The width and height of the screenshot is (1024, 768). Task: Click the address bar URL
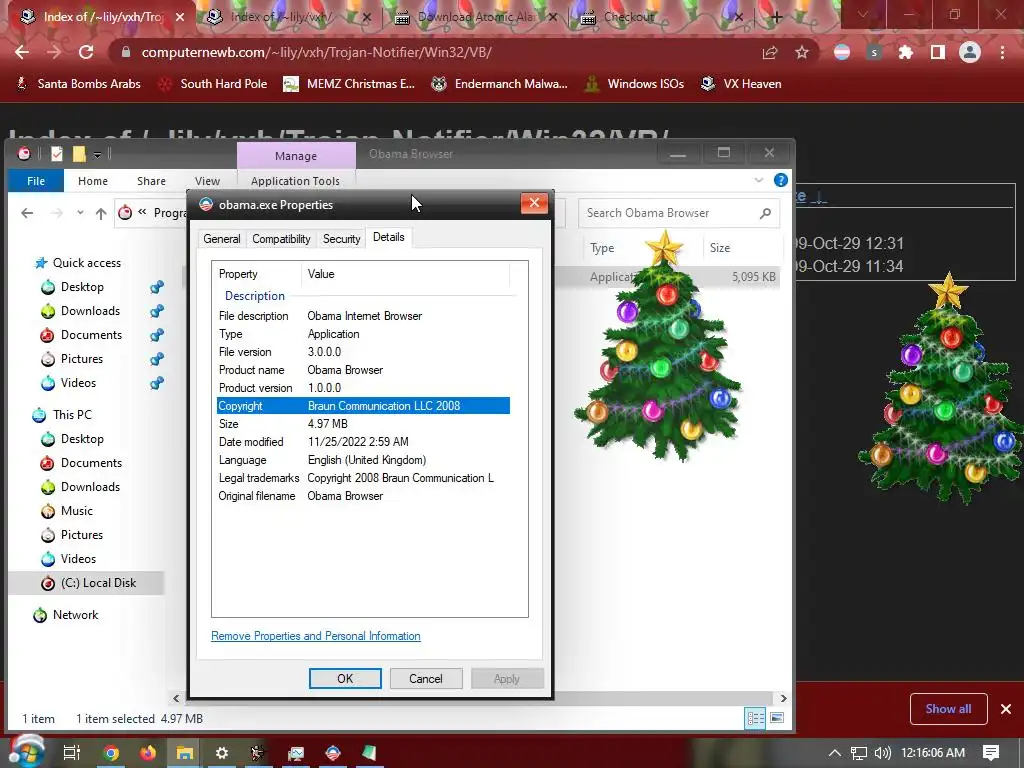(x=316, y=52)
